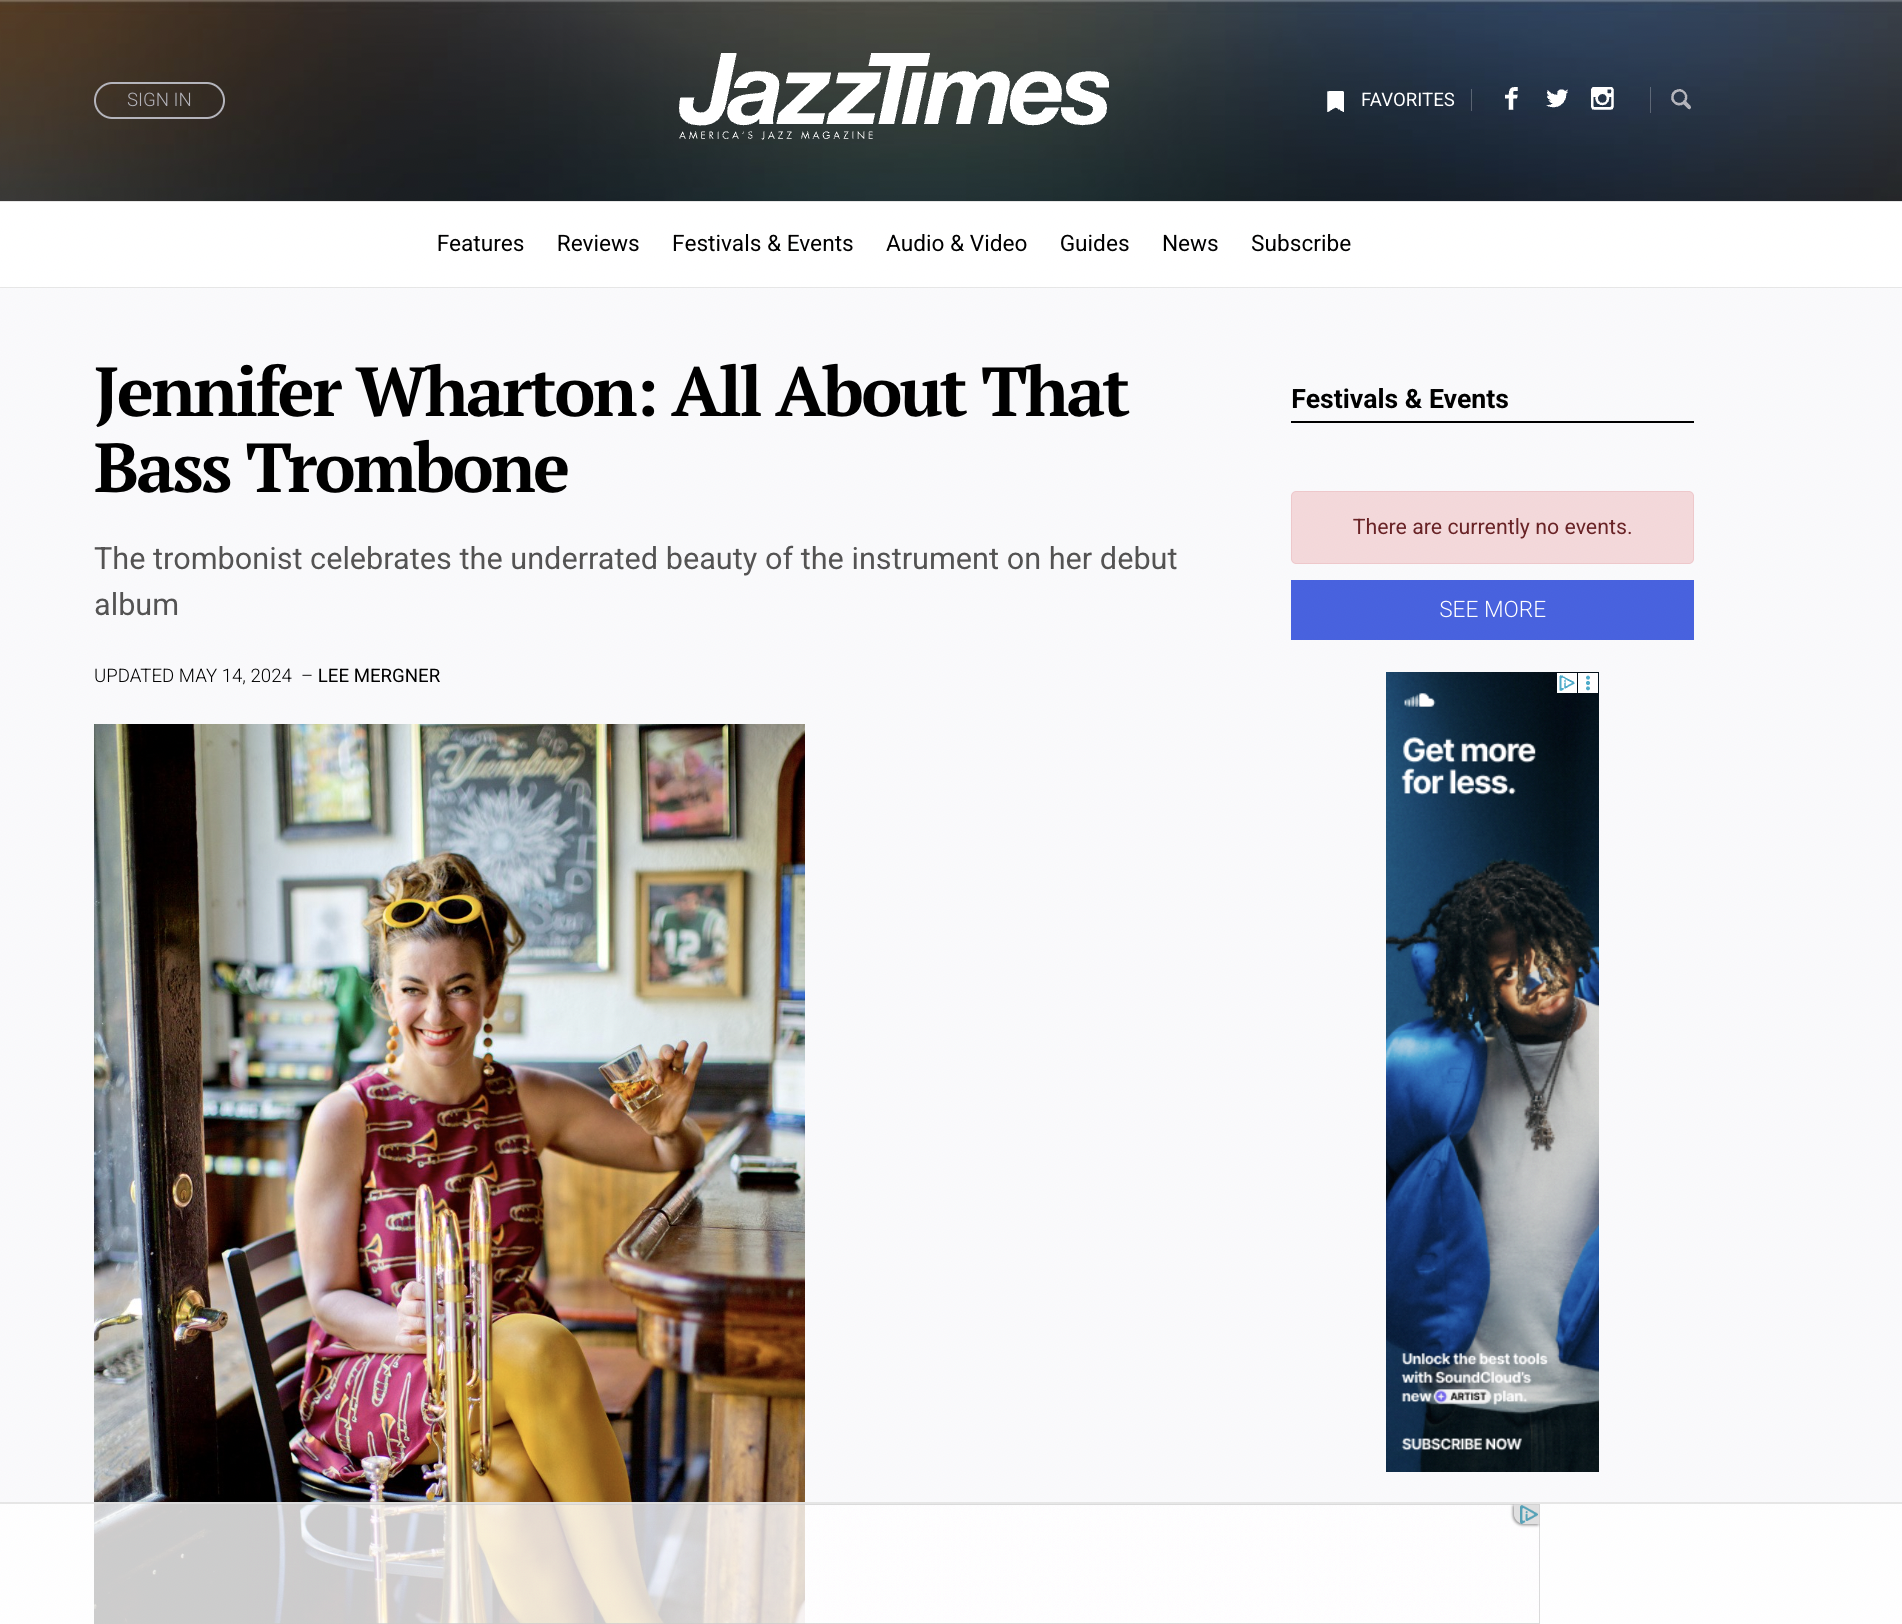The image size is (1902, 1624).
Task: Click the search magnifier icon
Action: pos(1681,99)
